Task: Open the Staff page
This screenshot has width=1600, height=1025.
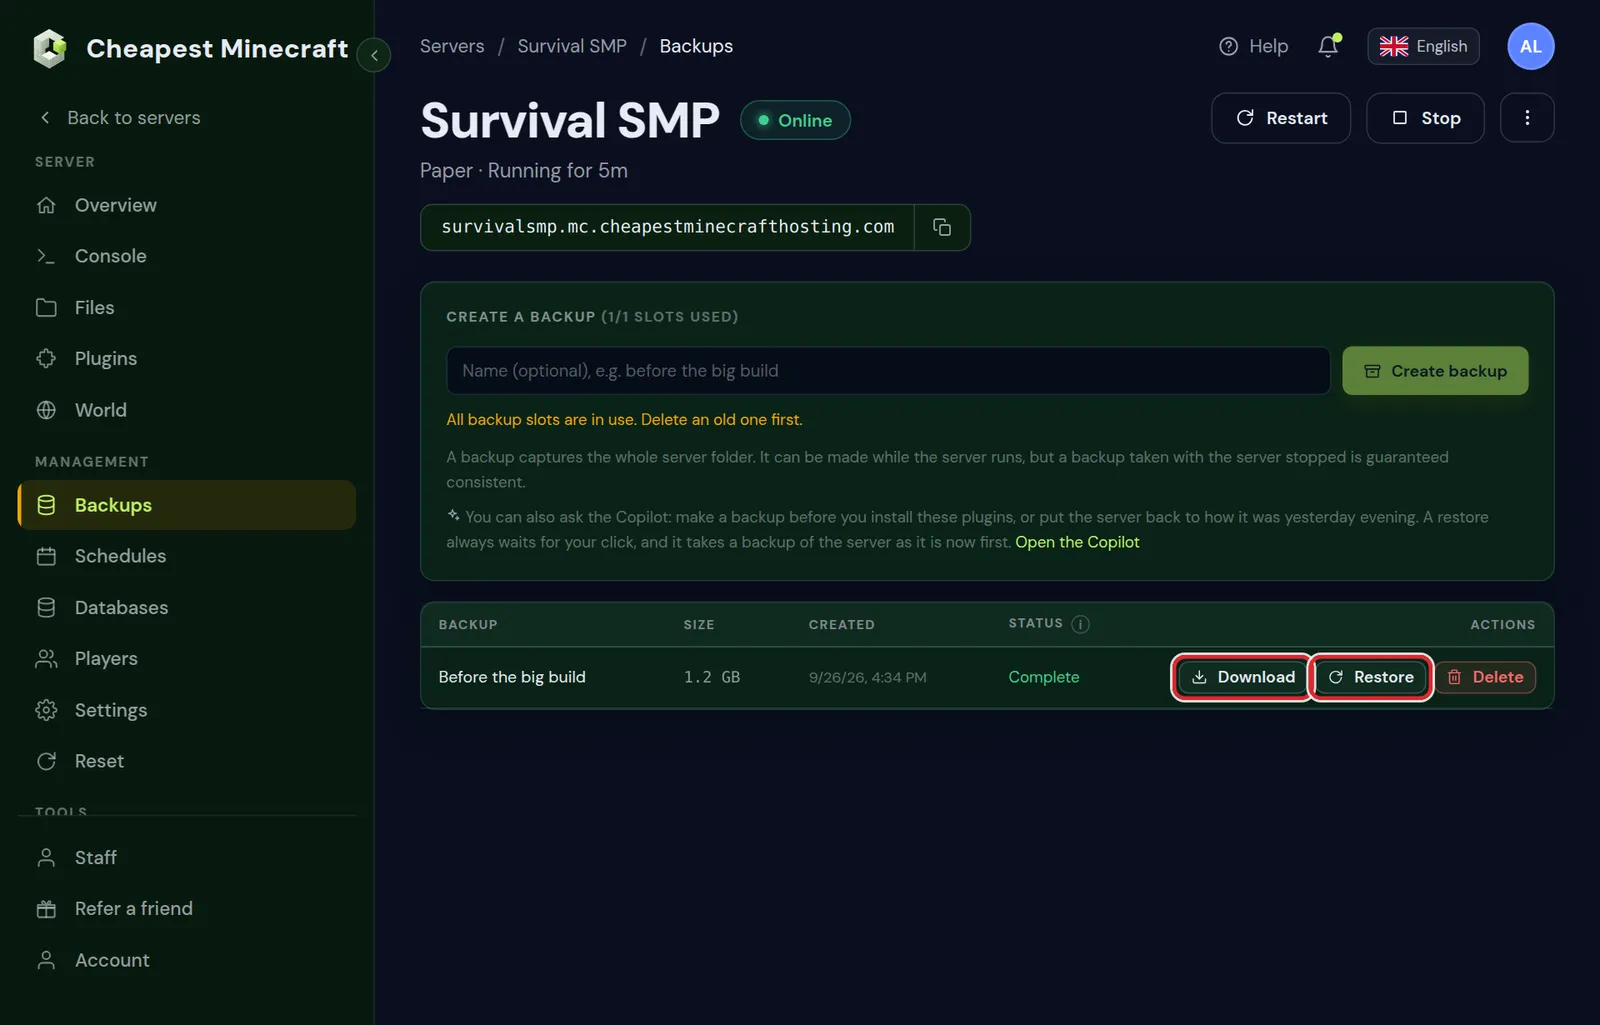Action: tap(187, 858)
